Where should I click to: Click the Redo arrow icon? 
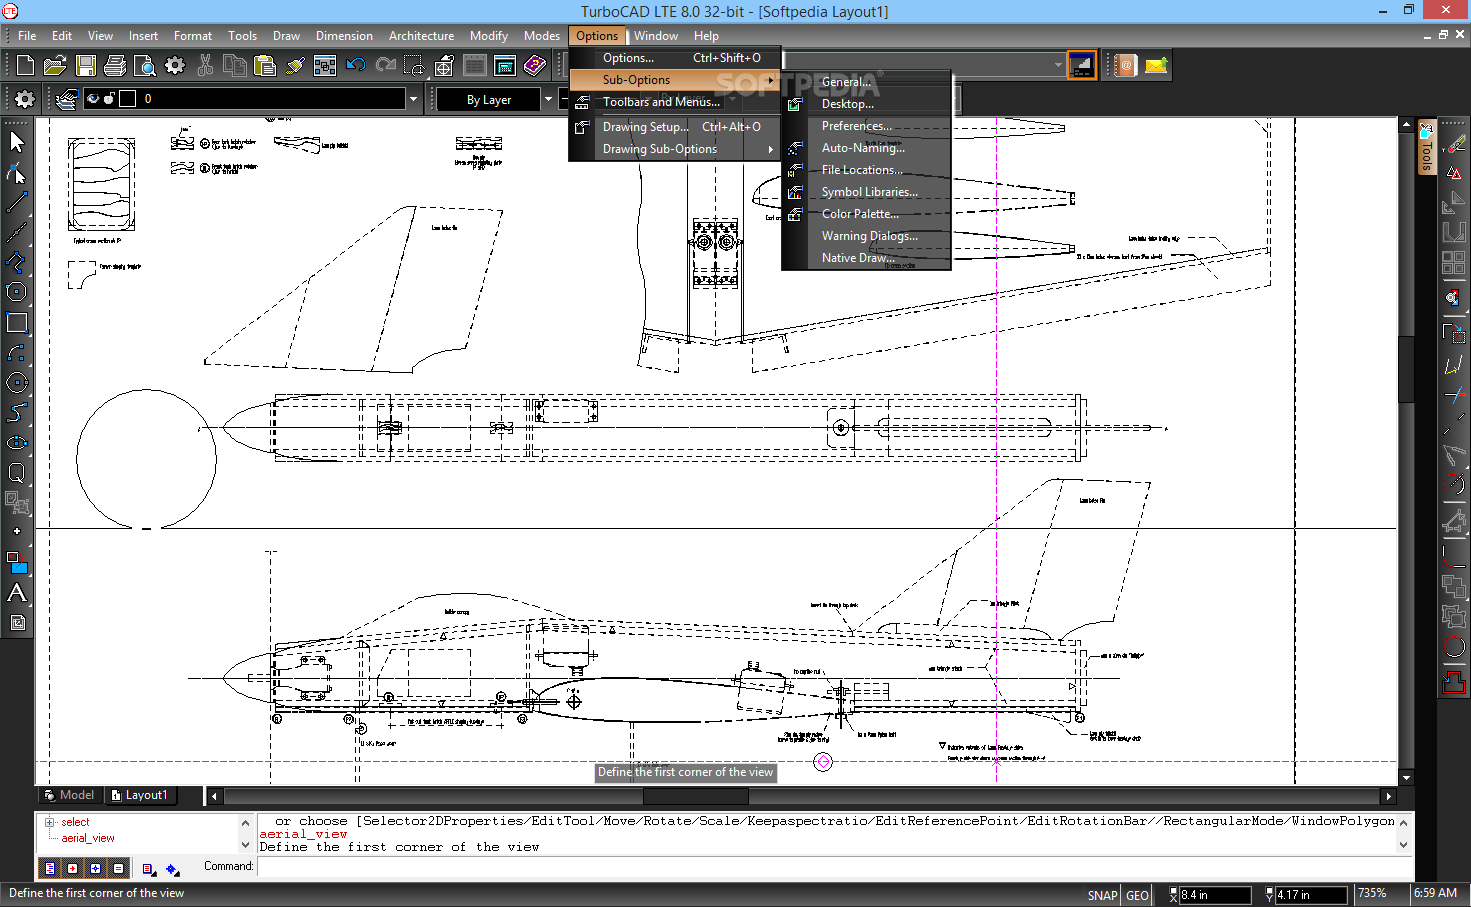tap(385, 66)
